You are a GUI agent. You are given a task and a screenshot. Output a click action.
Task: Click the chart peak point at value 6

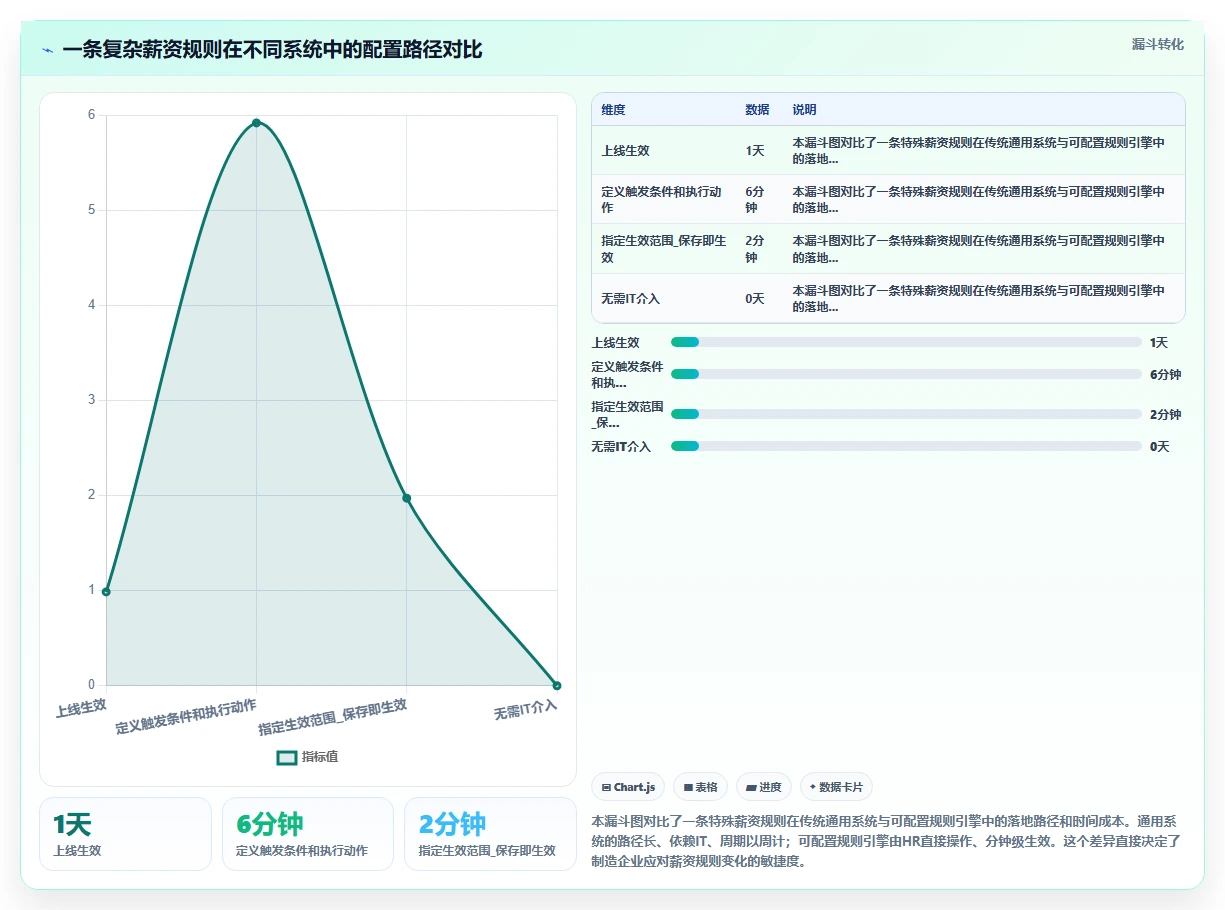256,122
